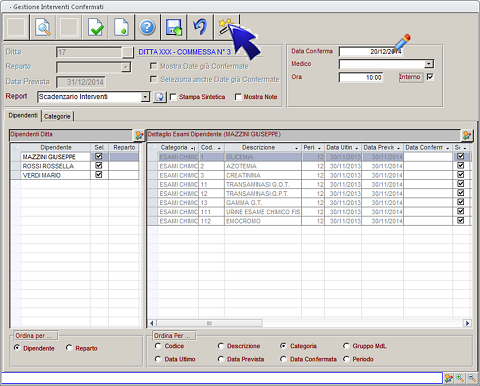
Task: Switch to the Categorie tab
Action: 57,116
